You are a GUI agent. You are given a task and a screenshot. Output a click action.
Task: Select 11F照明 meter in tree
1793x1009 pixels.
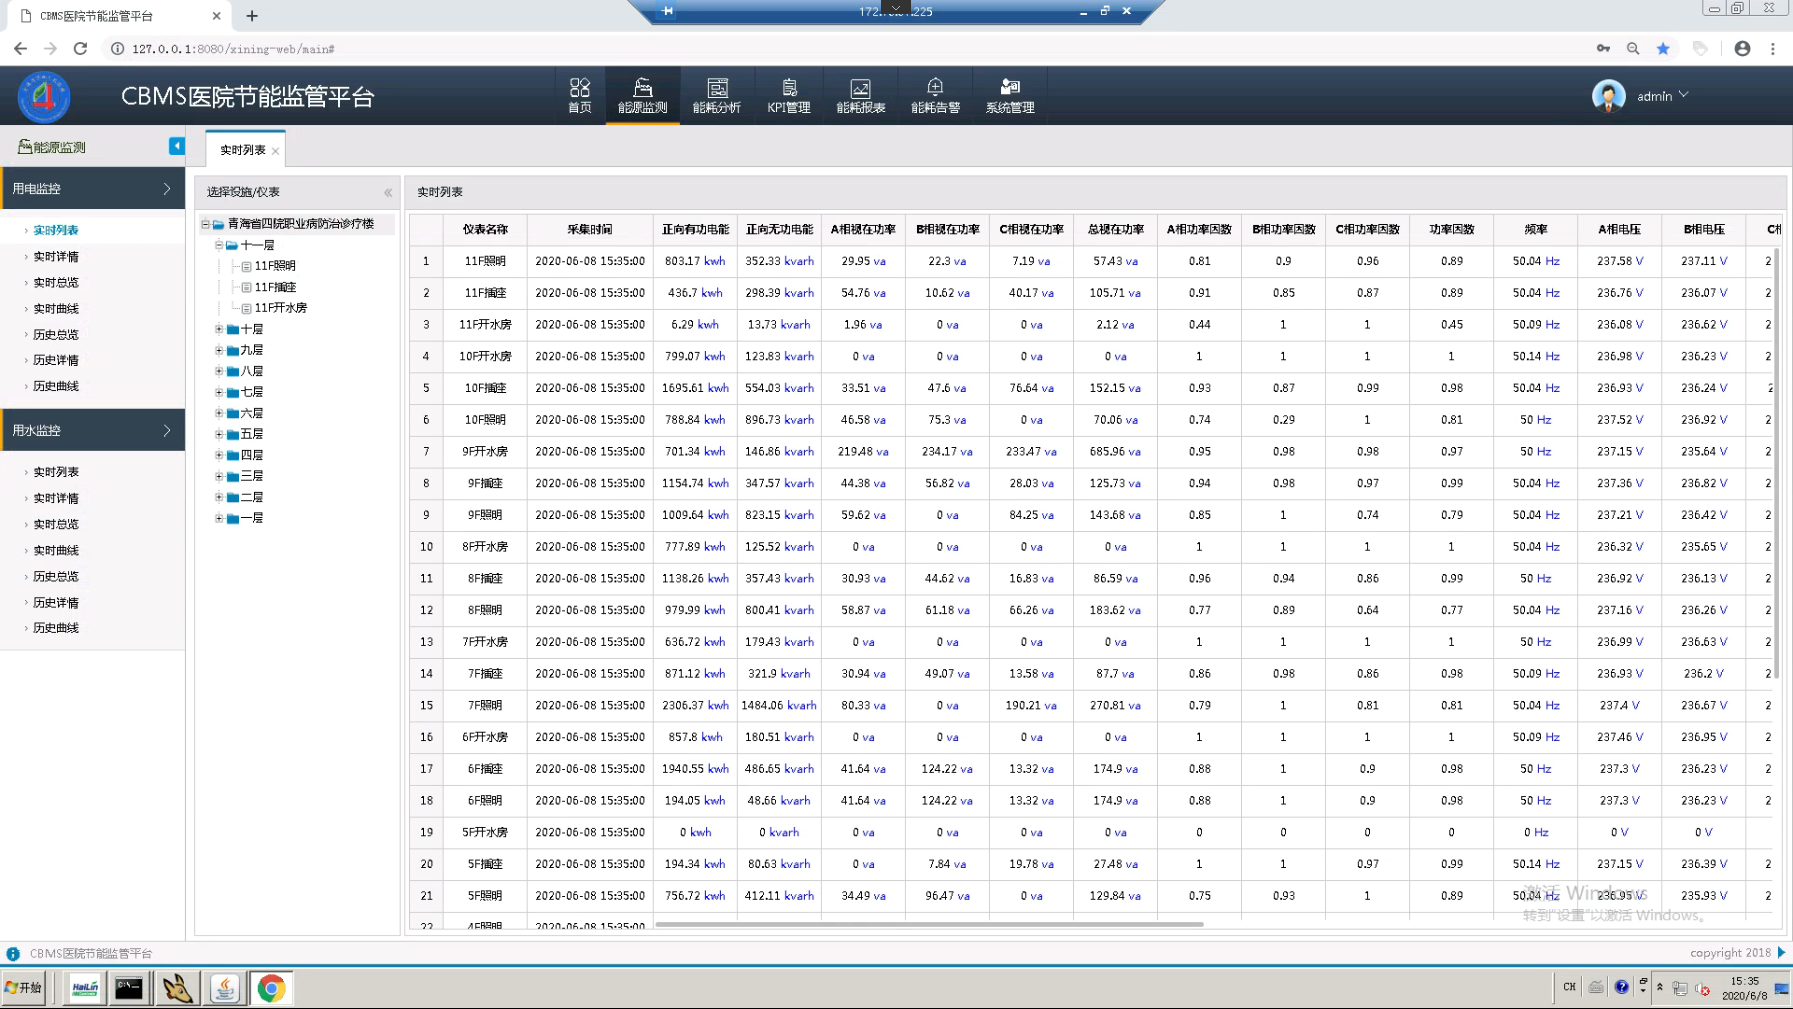(275, 266)
